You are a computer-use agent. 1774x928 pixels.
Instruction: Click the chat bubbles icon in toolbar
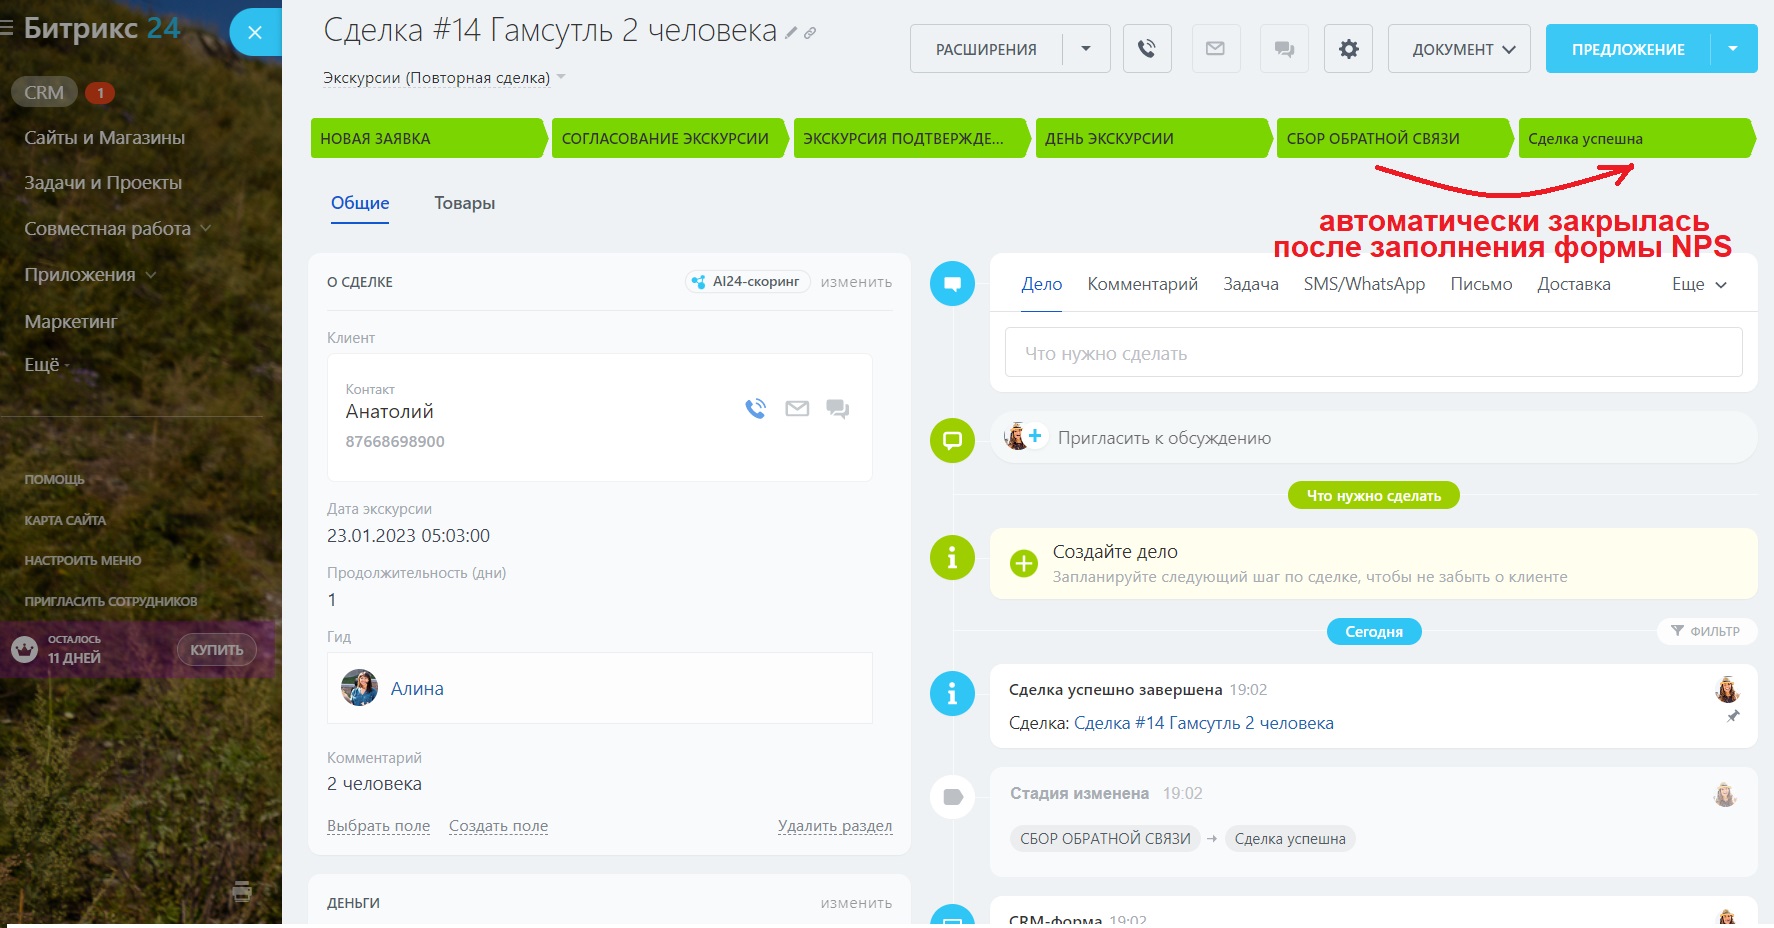coord(1284,49)
